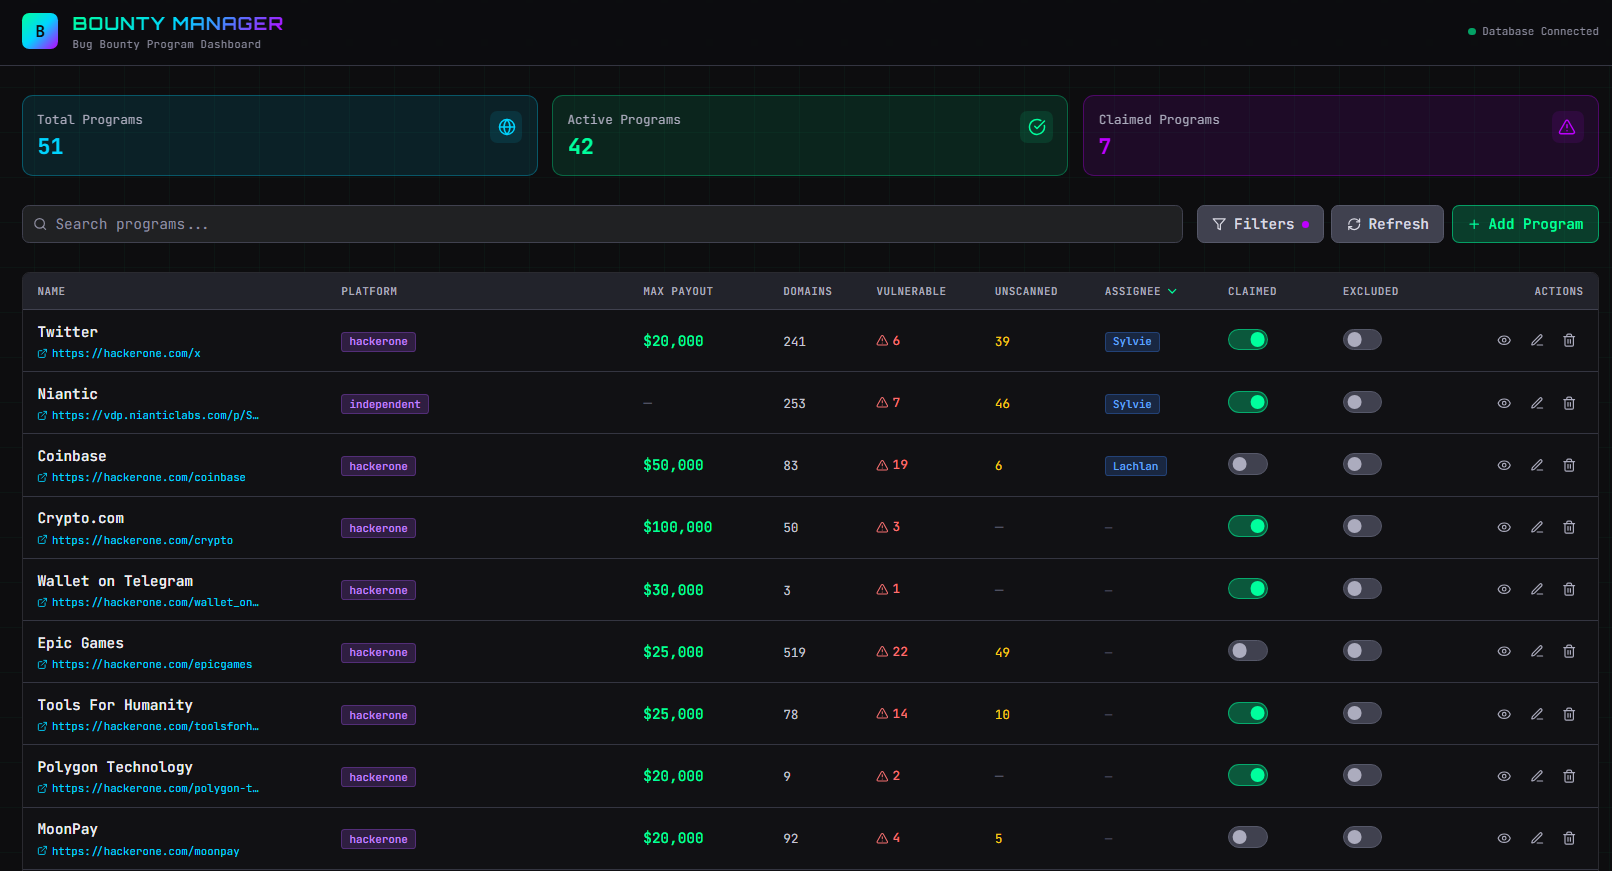Delete the Polygon Technology program
This screenshot has height=871, width=1612.
1569,776
